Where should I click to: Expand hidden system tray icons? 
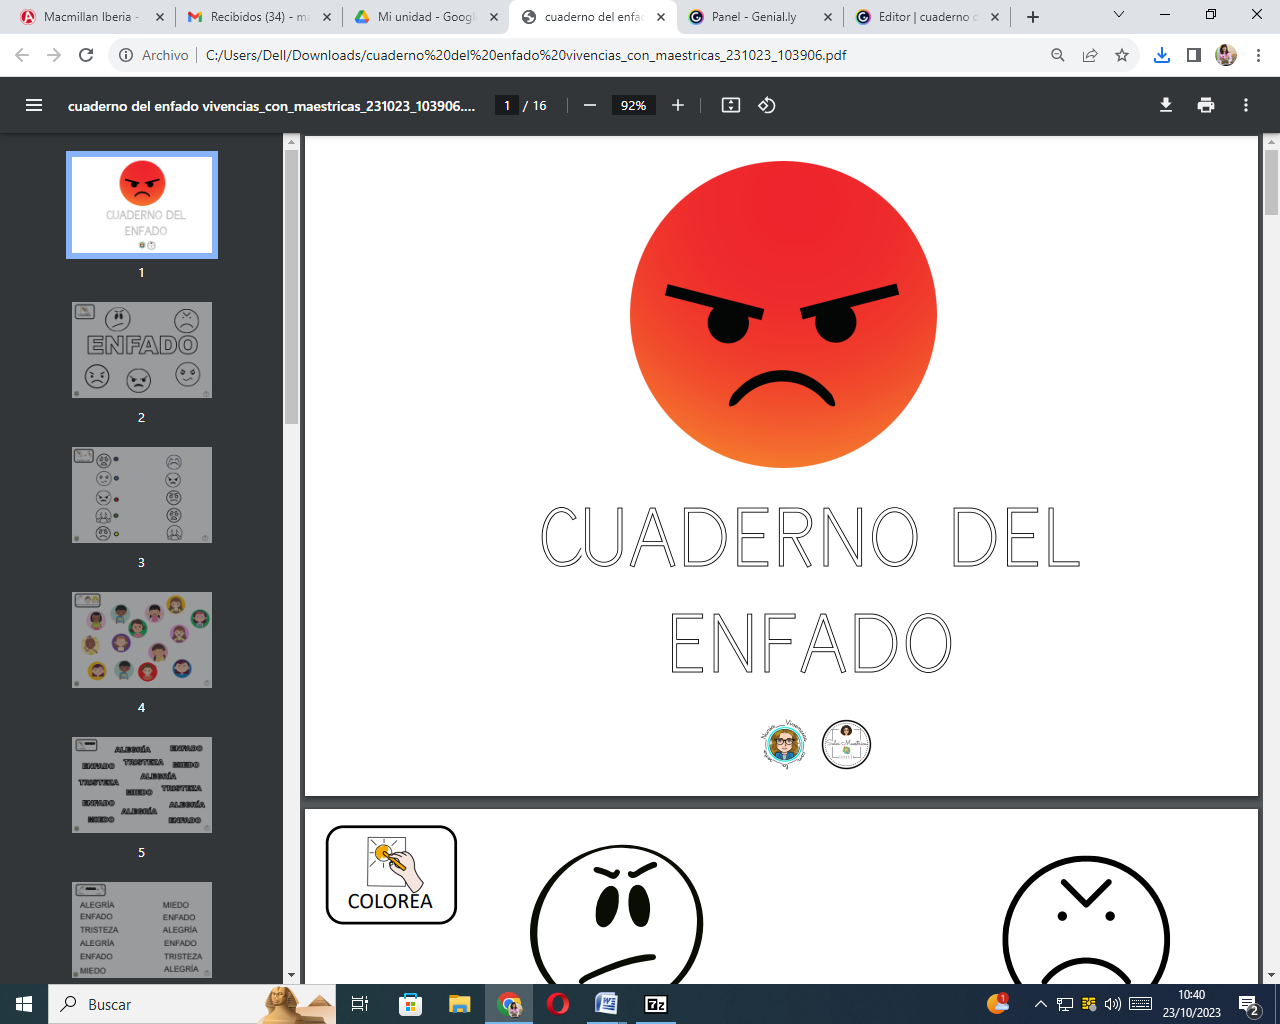tap(1040, 1003)
